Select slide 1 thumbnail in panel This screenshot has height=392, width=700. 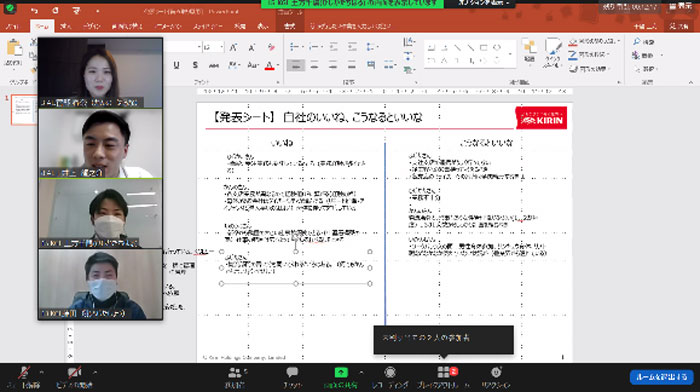pos(24,109)
